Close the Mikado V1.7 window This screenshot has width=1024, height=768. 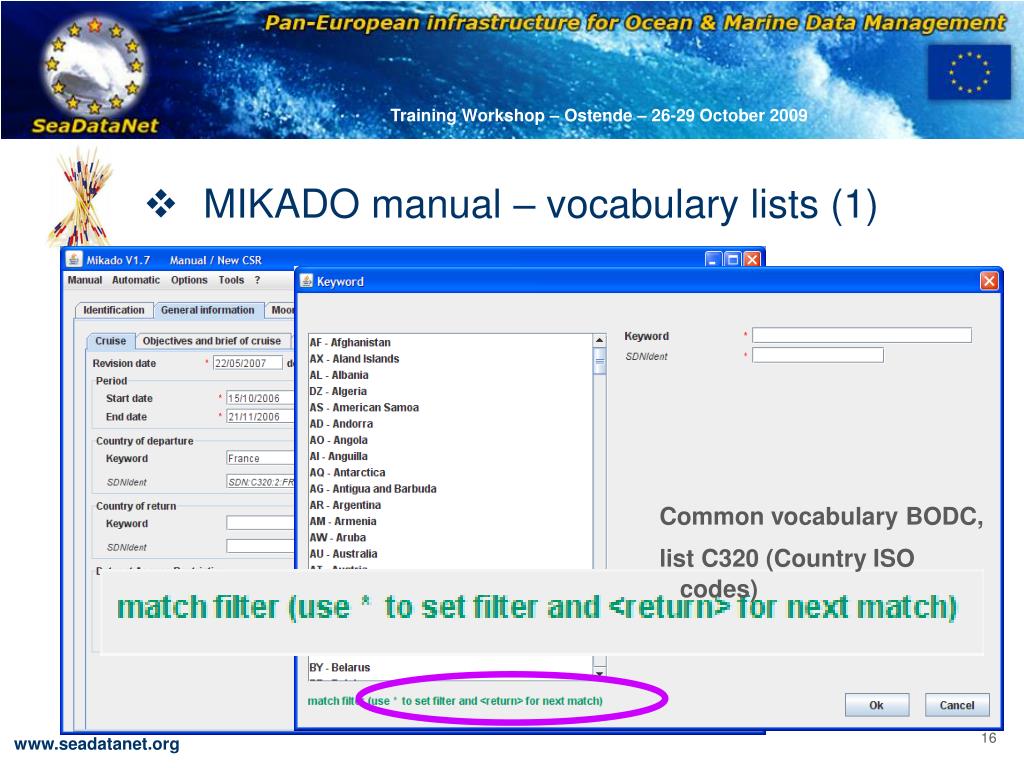(x=752, y=260)
